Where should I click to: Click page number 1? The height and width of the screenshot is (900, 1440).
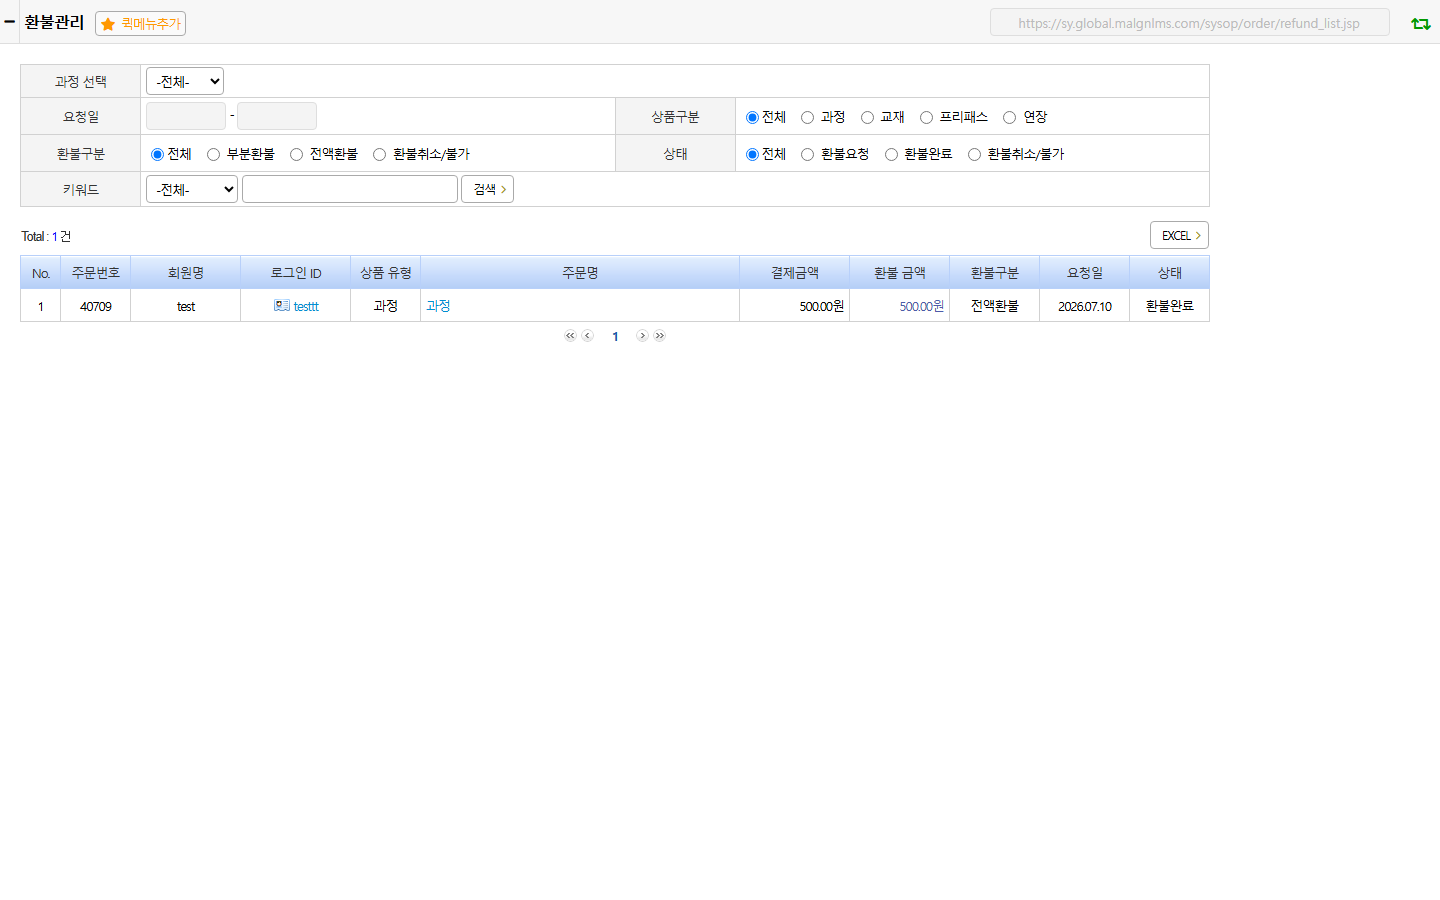point(615,337)
